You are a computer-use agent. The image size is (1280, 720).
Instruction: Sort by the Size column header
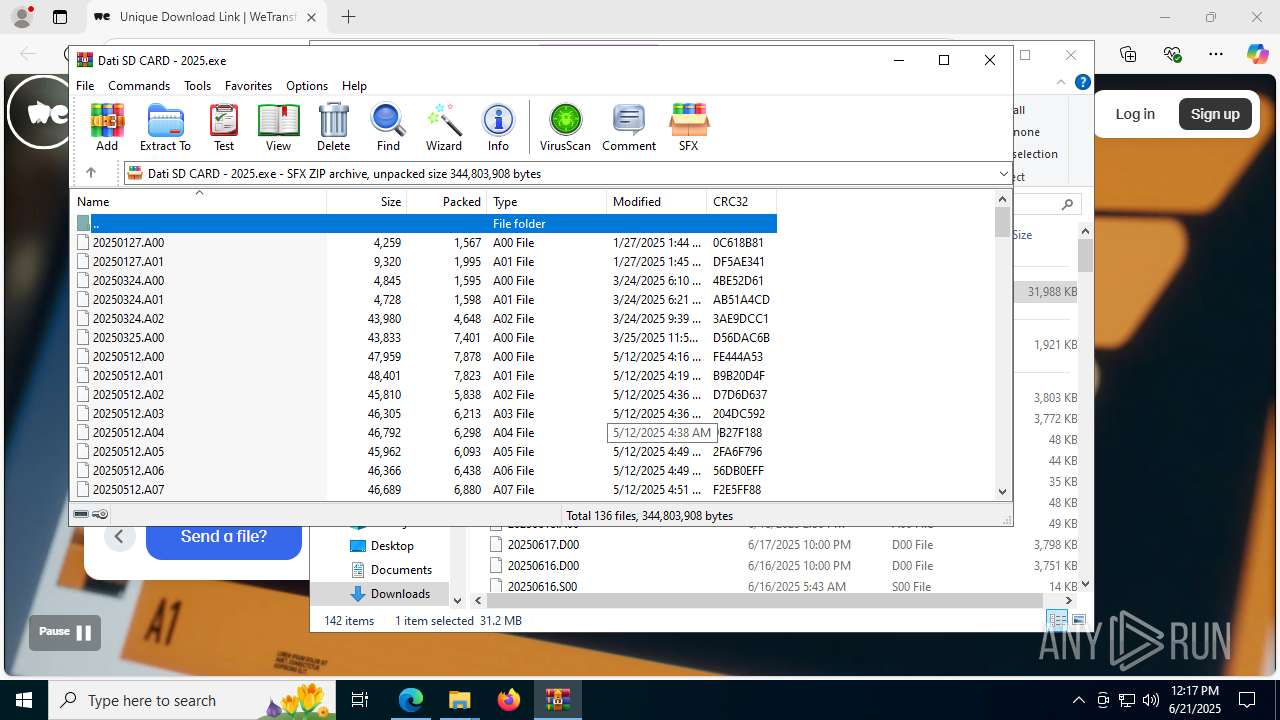(x=367, y=201)
